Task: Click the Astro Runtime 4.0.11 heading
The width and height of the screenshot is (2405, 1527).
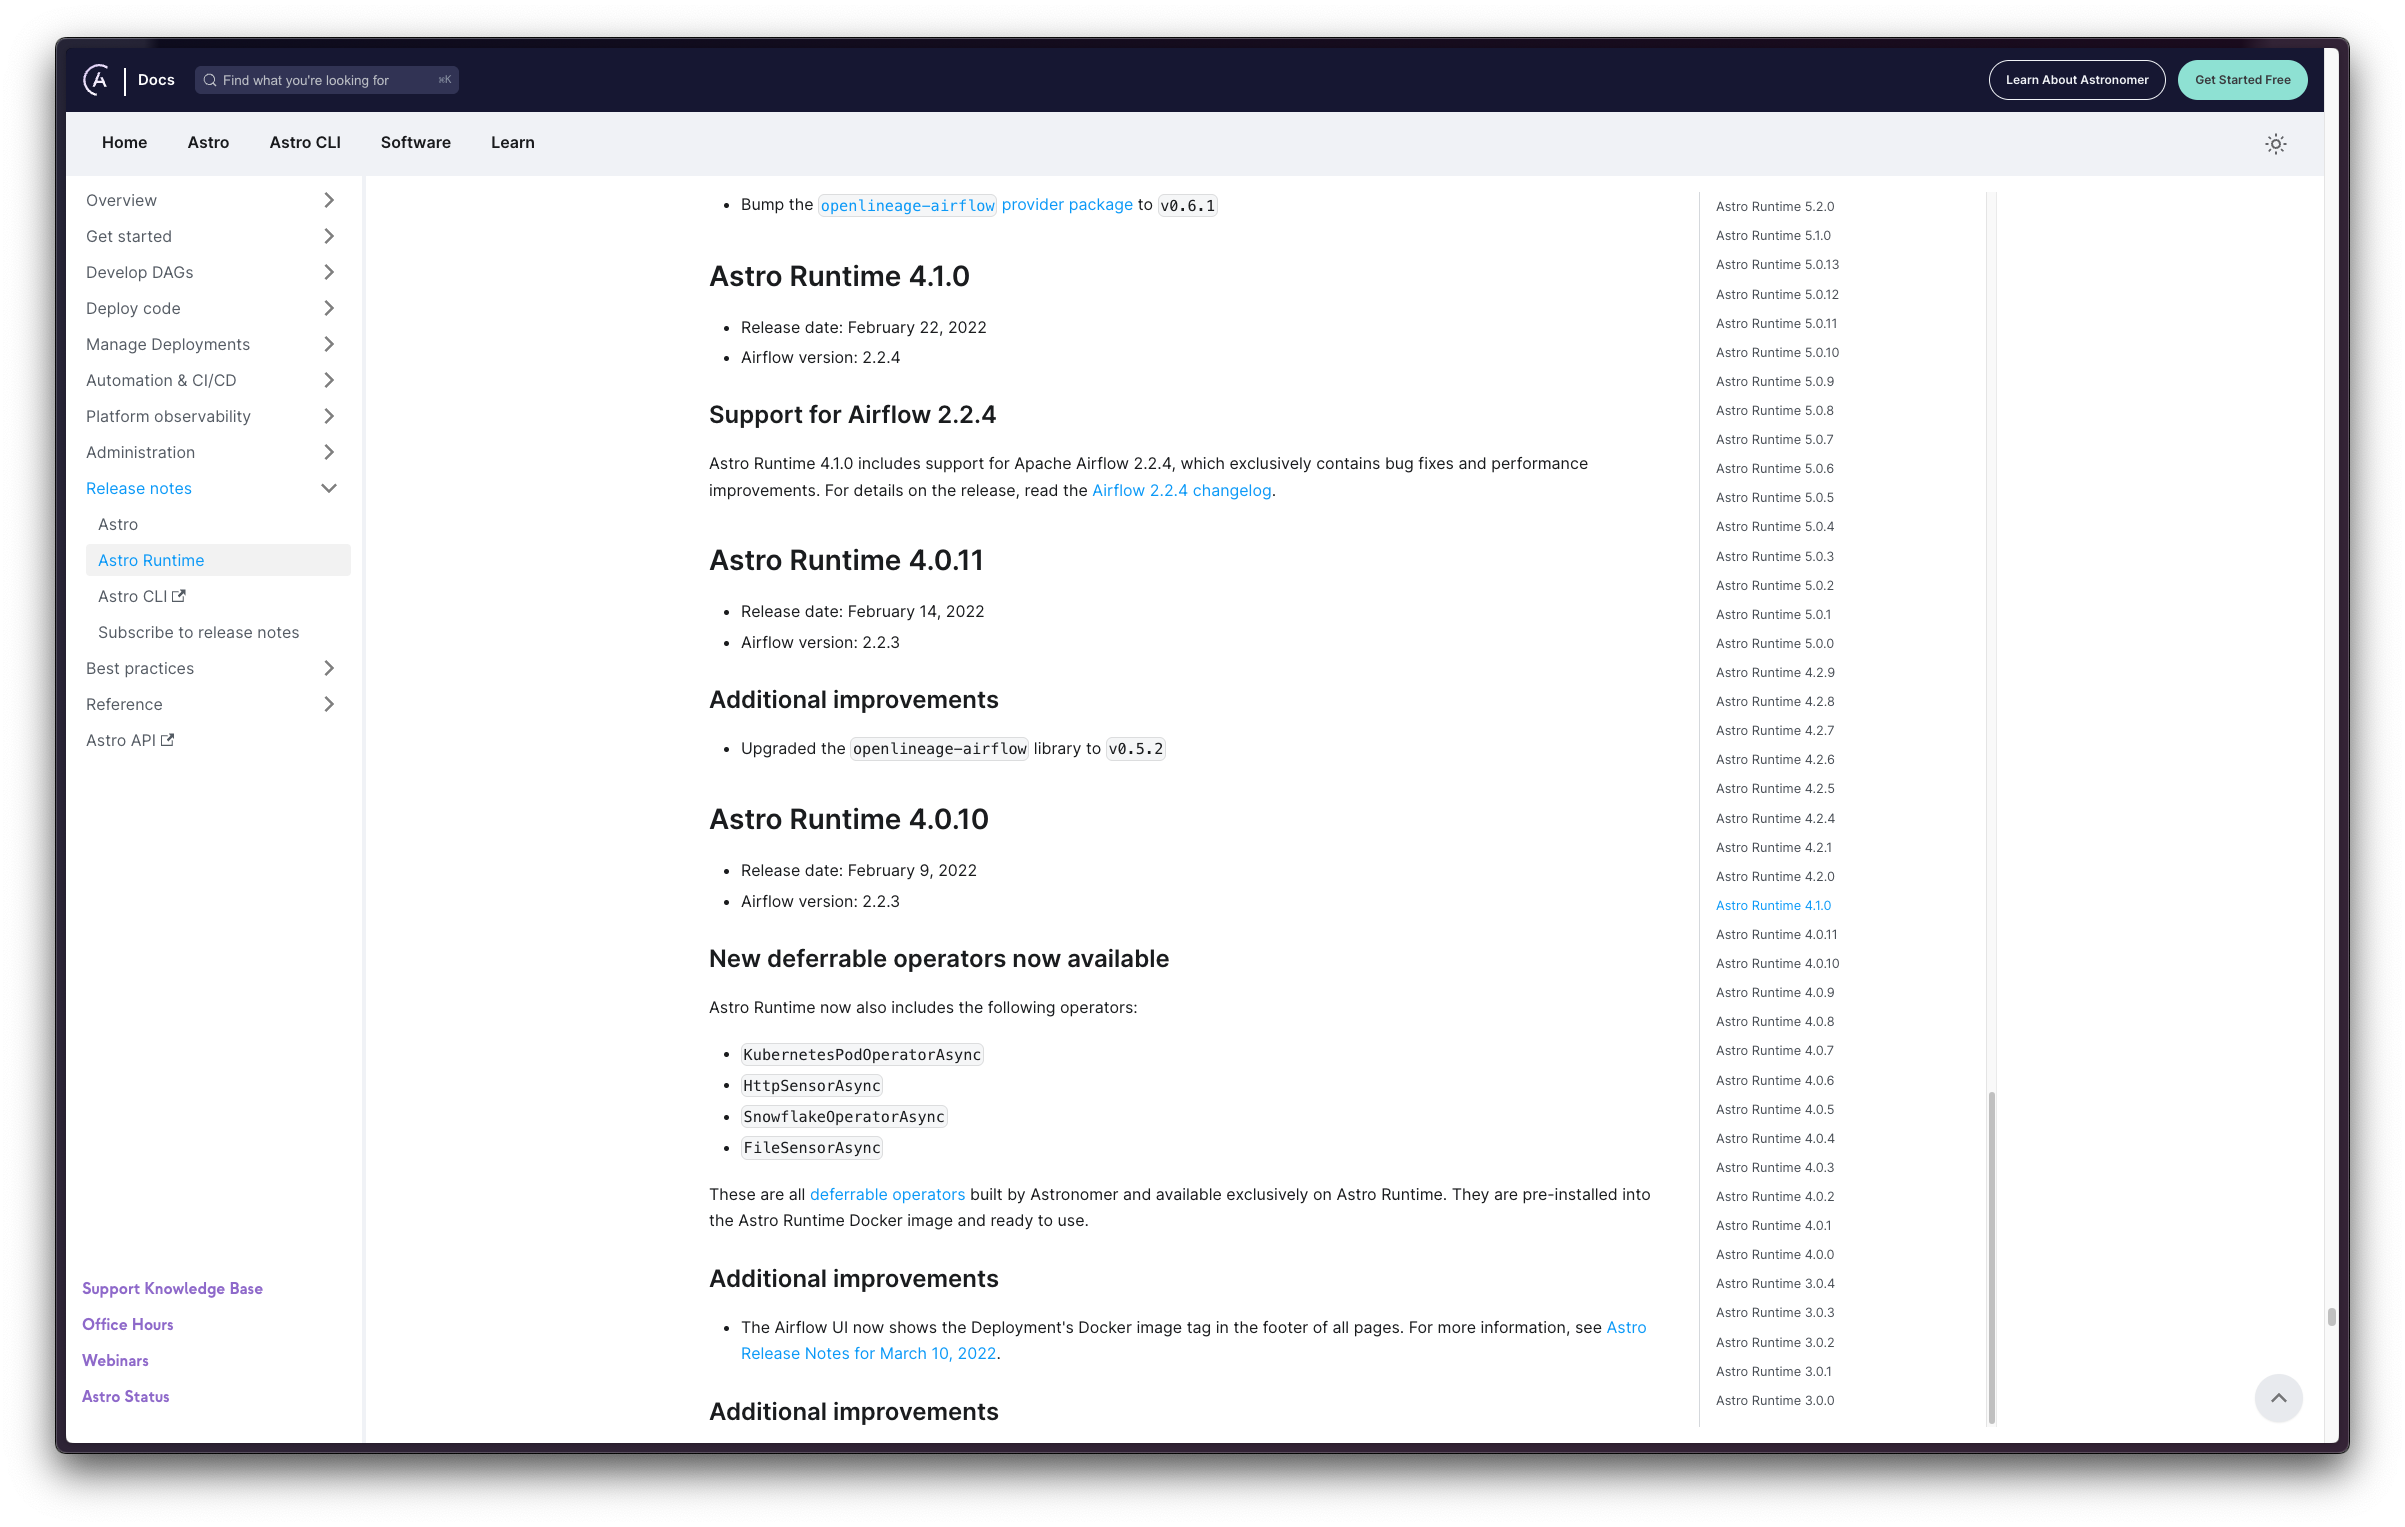Action: pyautogui.click(x=846, y=560)
